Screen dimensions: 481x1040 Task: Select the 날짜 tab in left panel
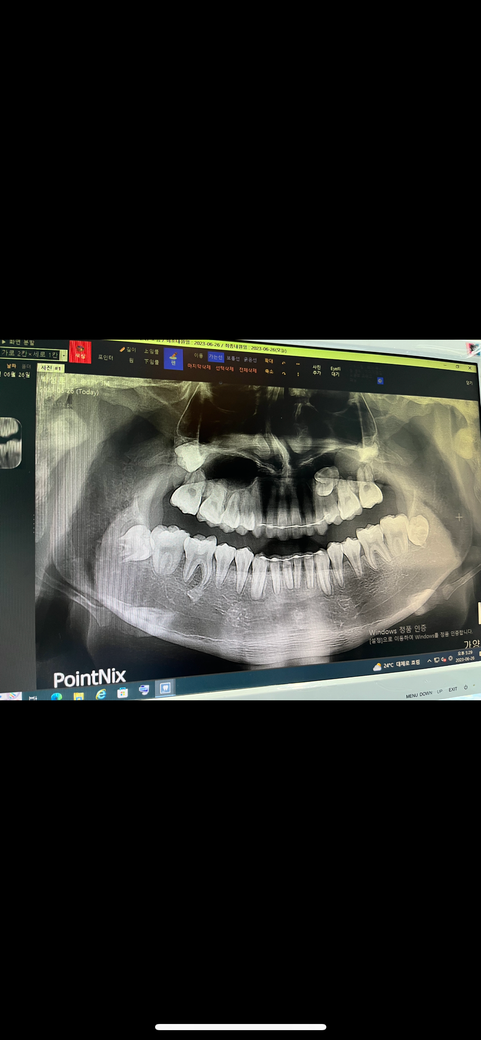[11, 365]
